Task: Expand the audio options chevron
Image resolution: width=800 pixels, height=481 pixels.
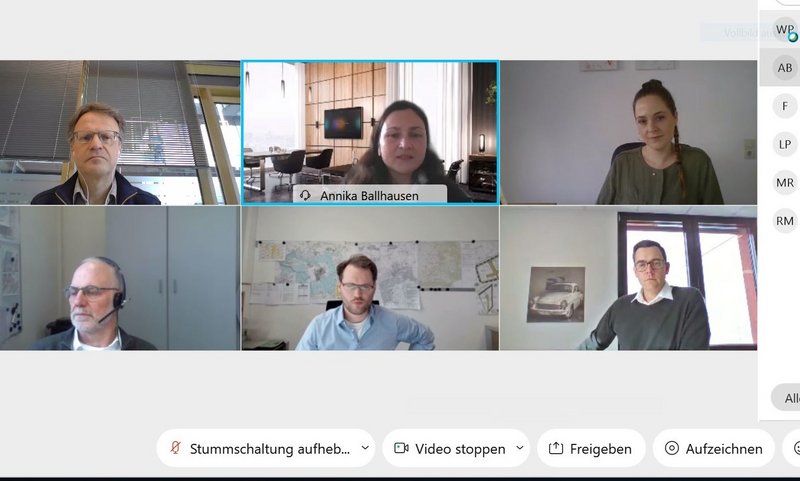Action: tap(365, 448)
